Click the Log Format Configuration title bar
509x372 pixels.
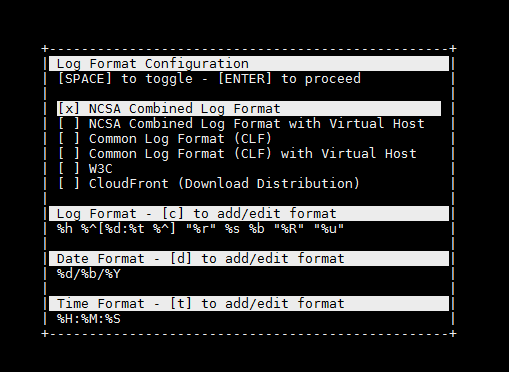[x=249, y=63]
